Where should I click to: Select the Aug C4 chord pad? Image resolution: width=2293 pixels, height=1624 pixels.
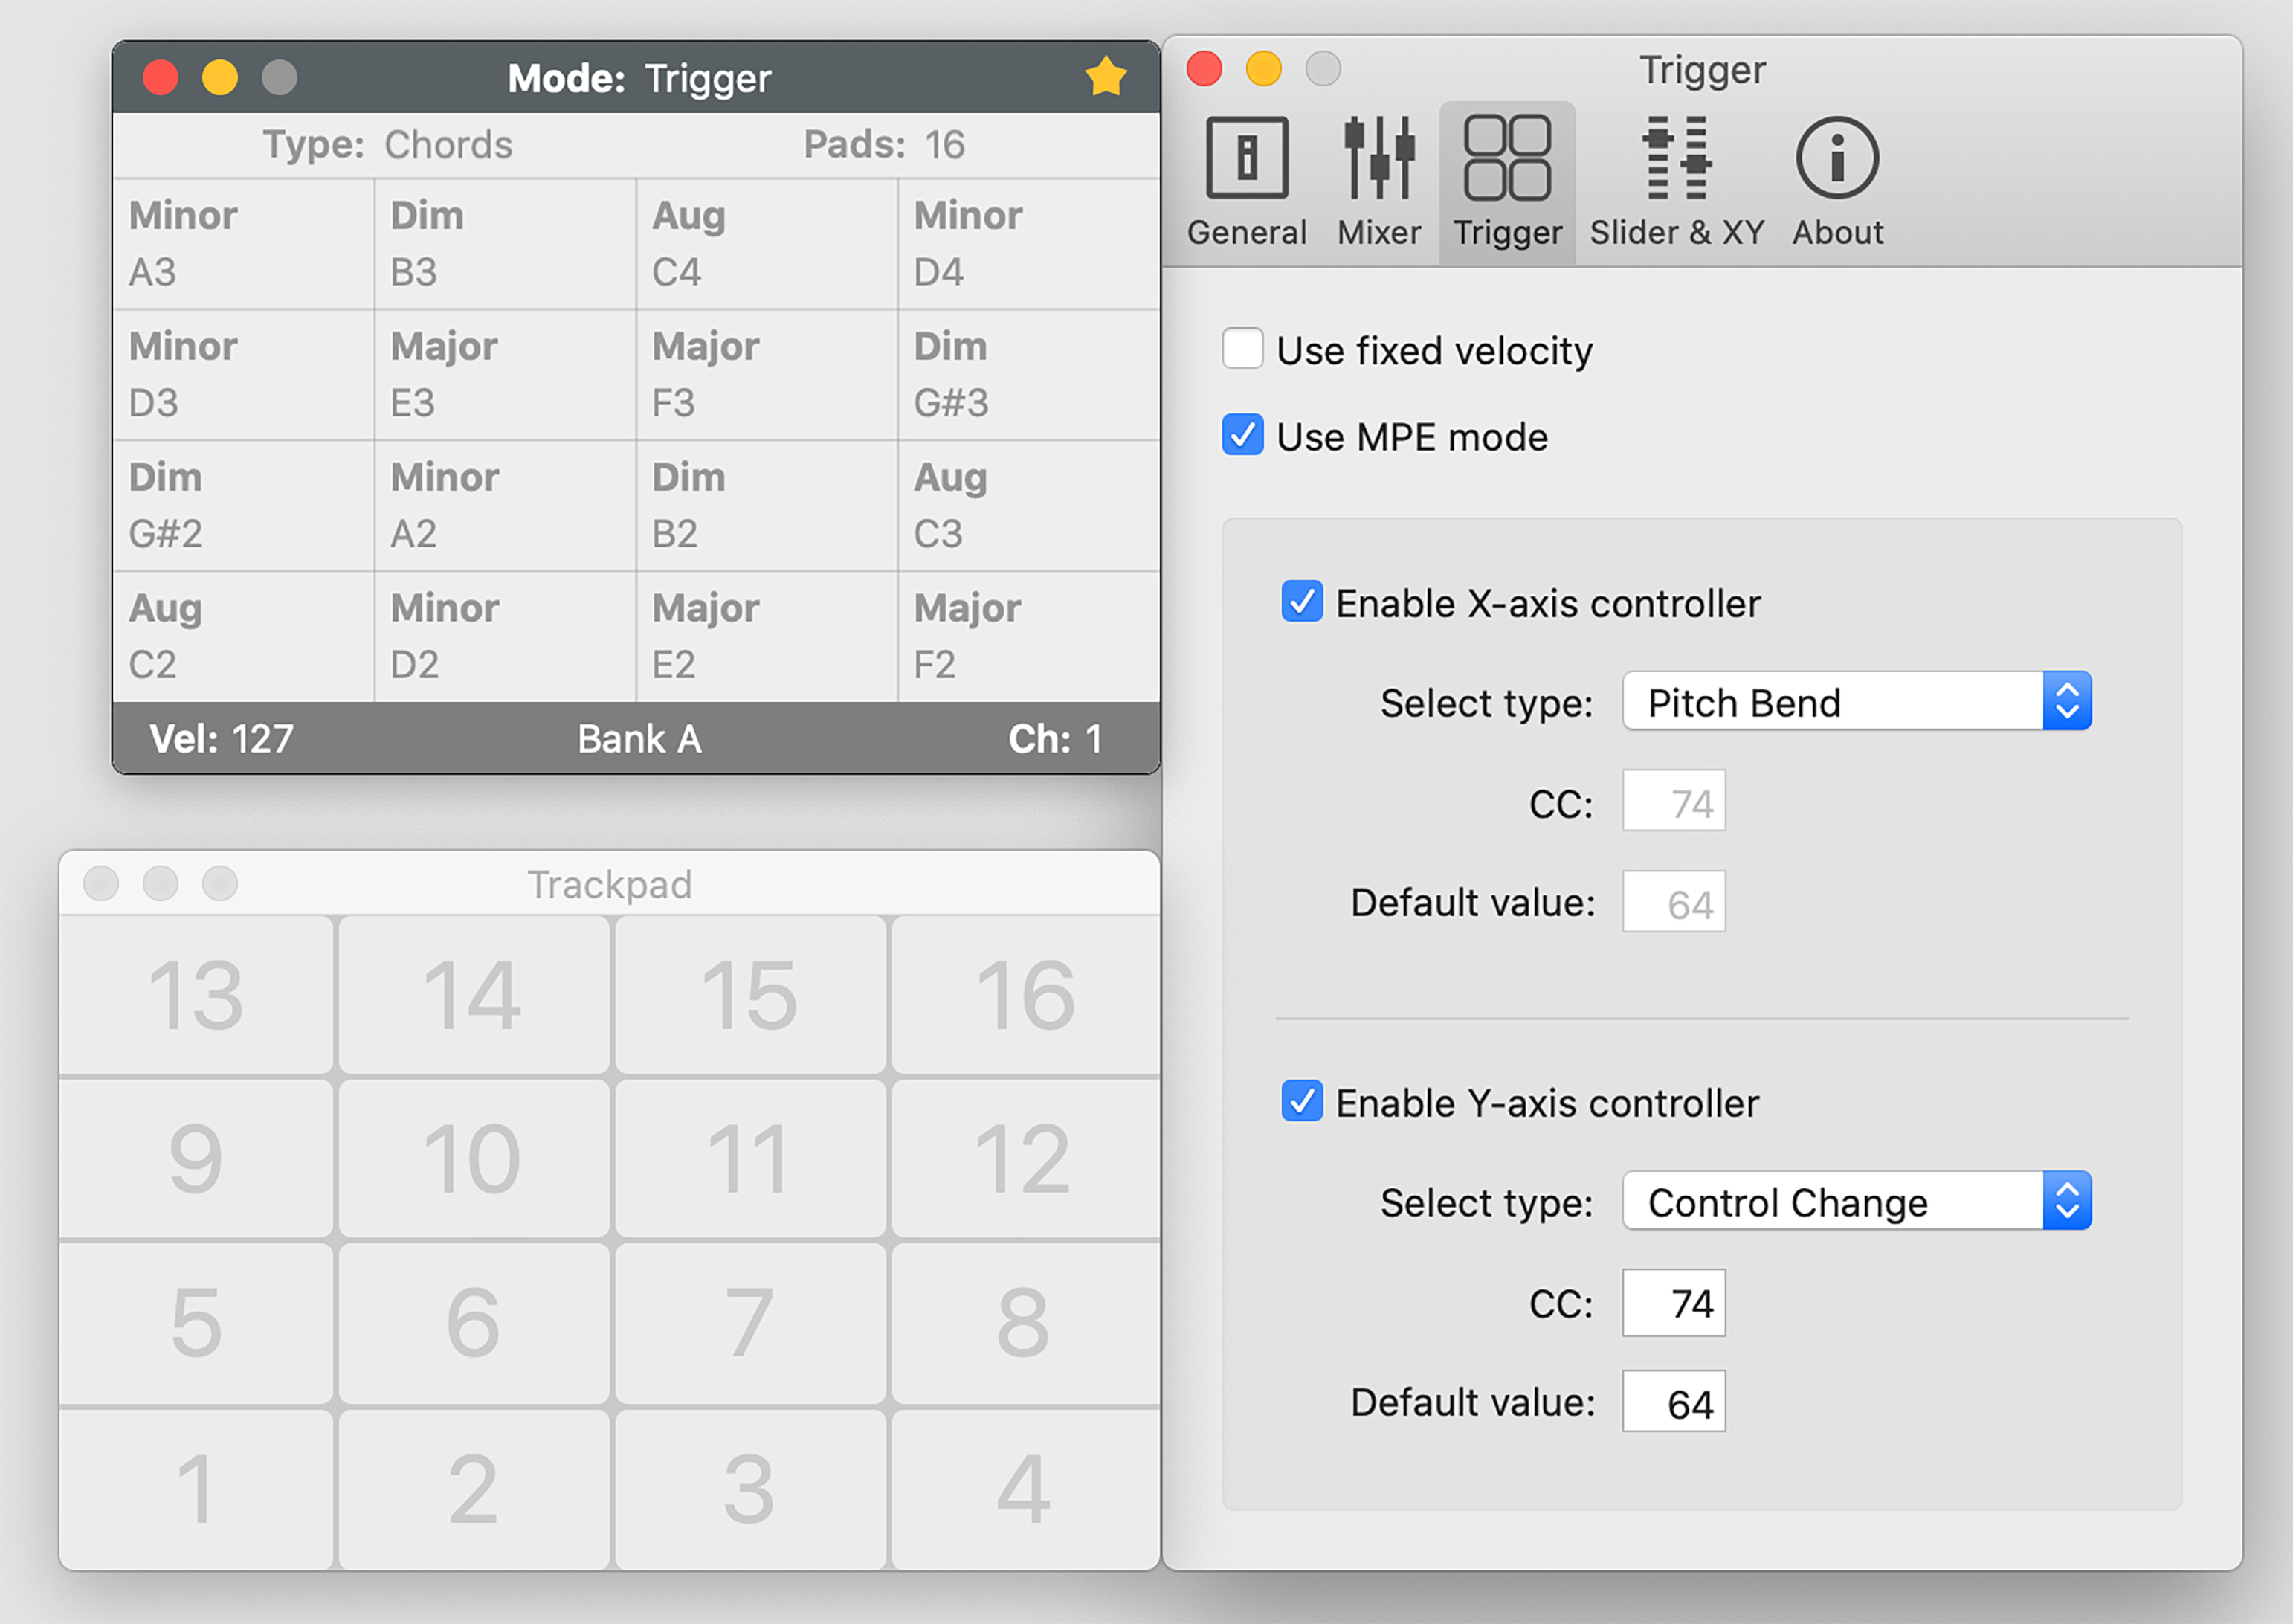[766, 244]
